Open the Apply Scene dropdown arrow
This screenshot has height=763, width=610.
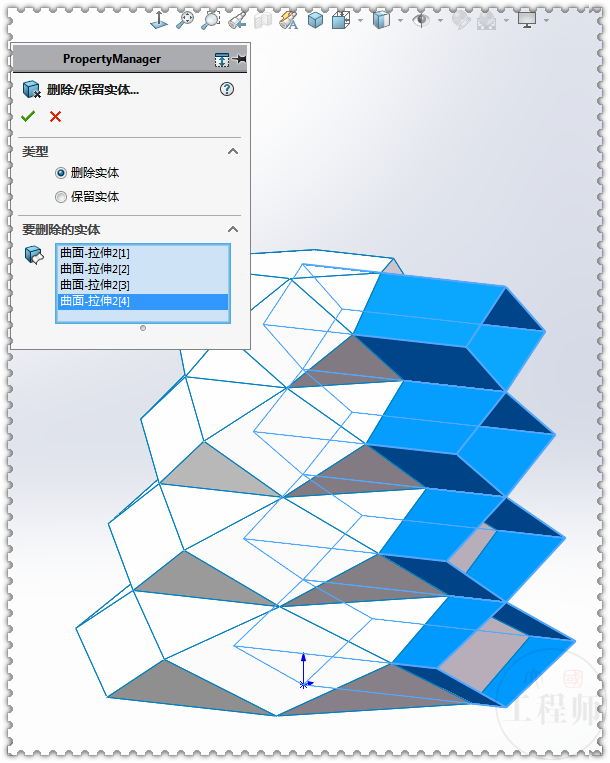506,20
